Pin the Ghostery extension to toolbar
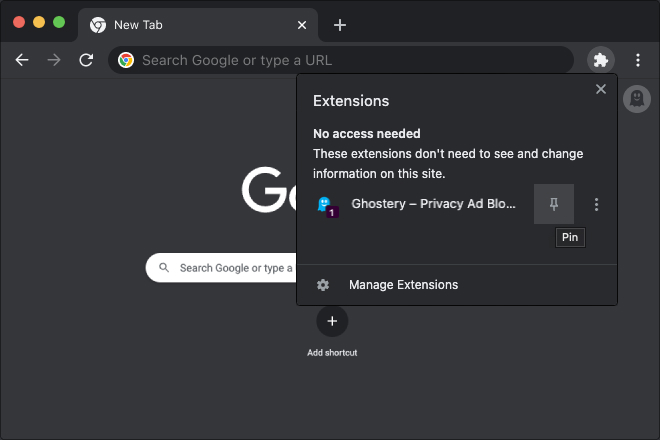This screenshot has width=660, height=440. (554, 204)
